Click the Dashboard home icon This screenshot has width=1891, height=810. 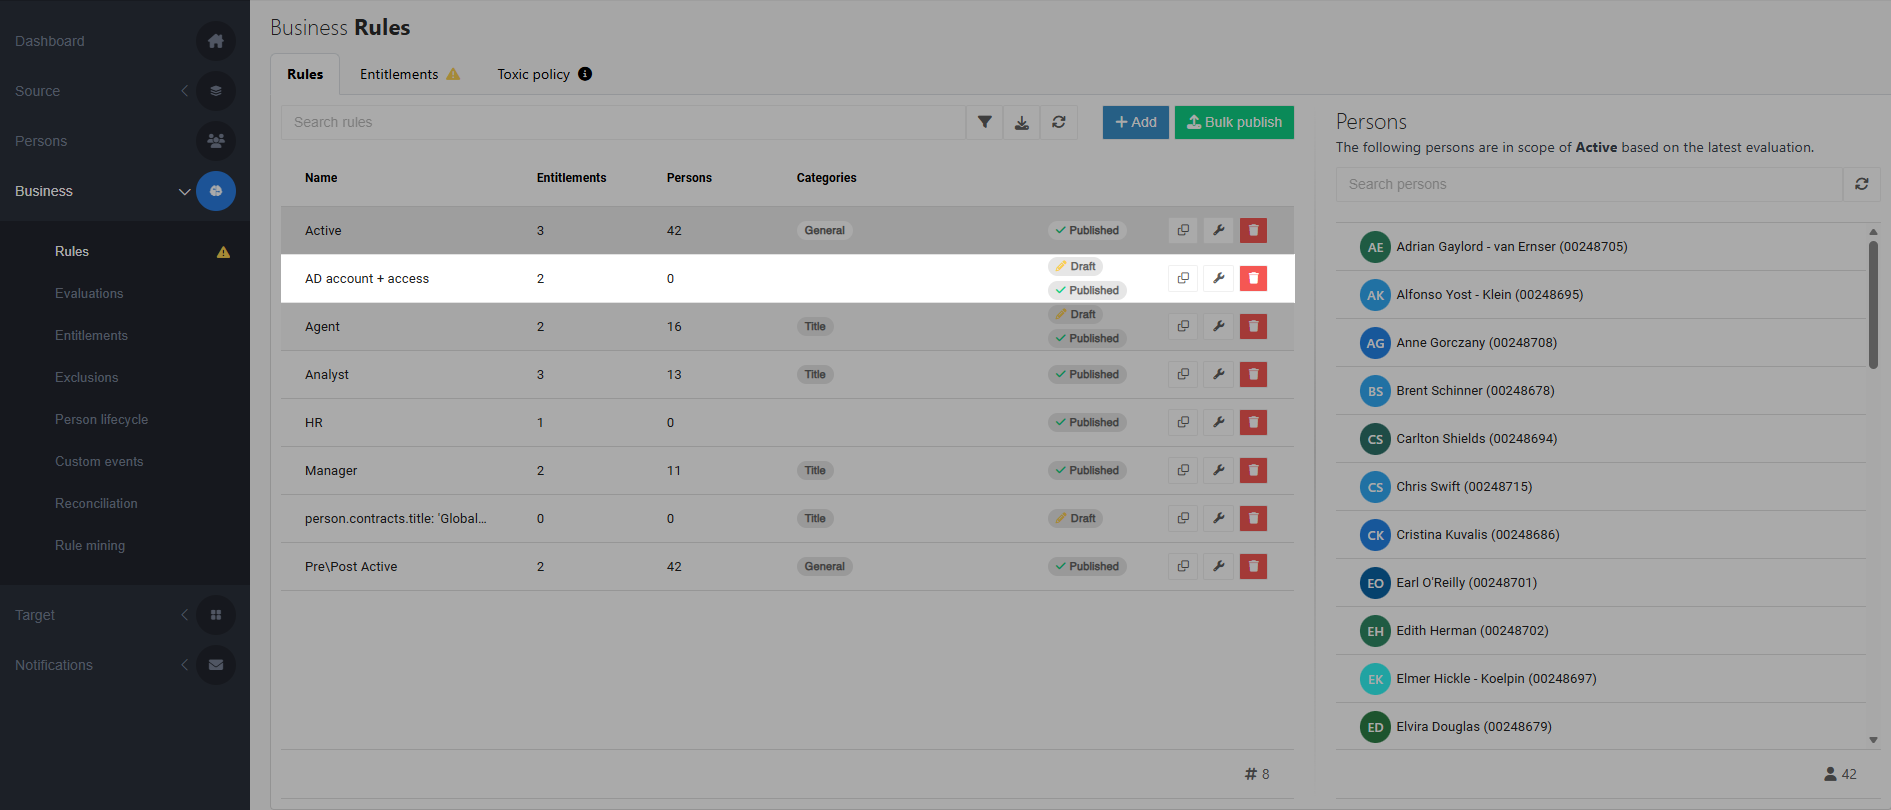point(216,41)
